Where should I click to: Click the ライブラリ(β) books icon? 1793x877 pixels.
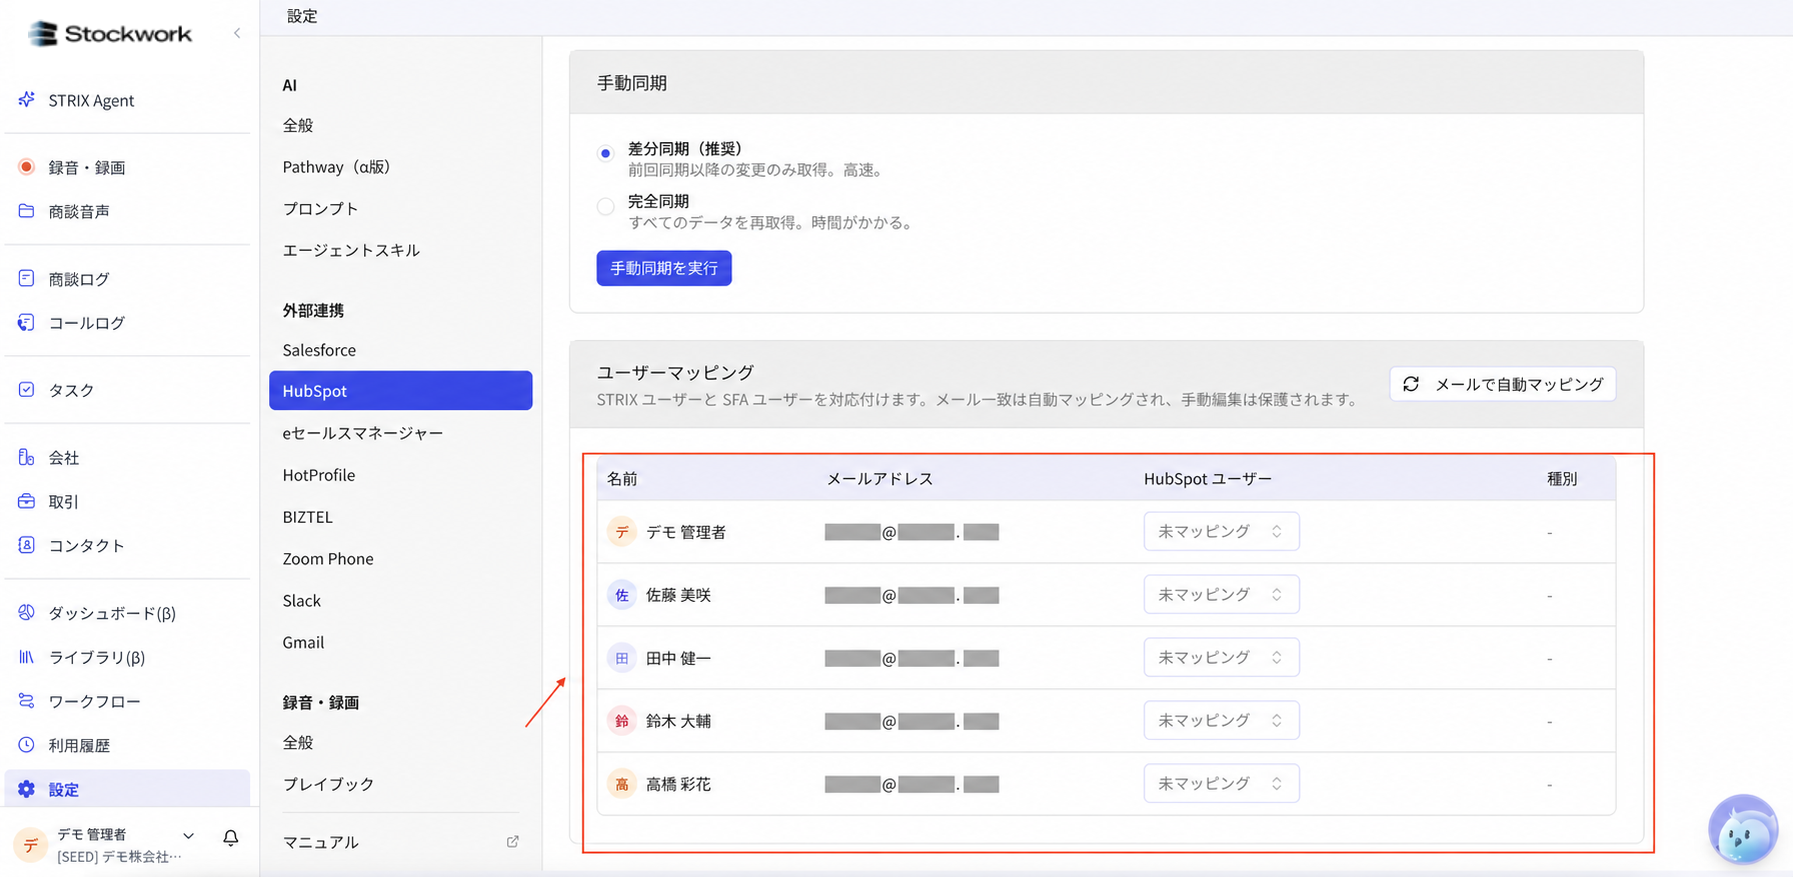(x=27, y=657)
